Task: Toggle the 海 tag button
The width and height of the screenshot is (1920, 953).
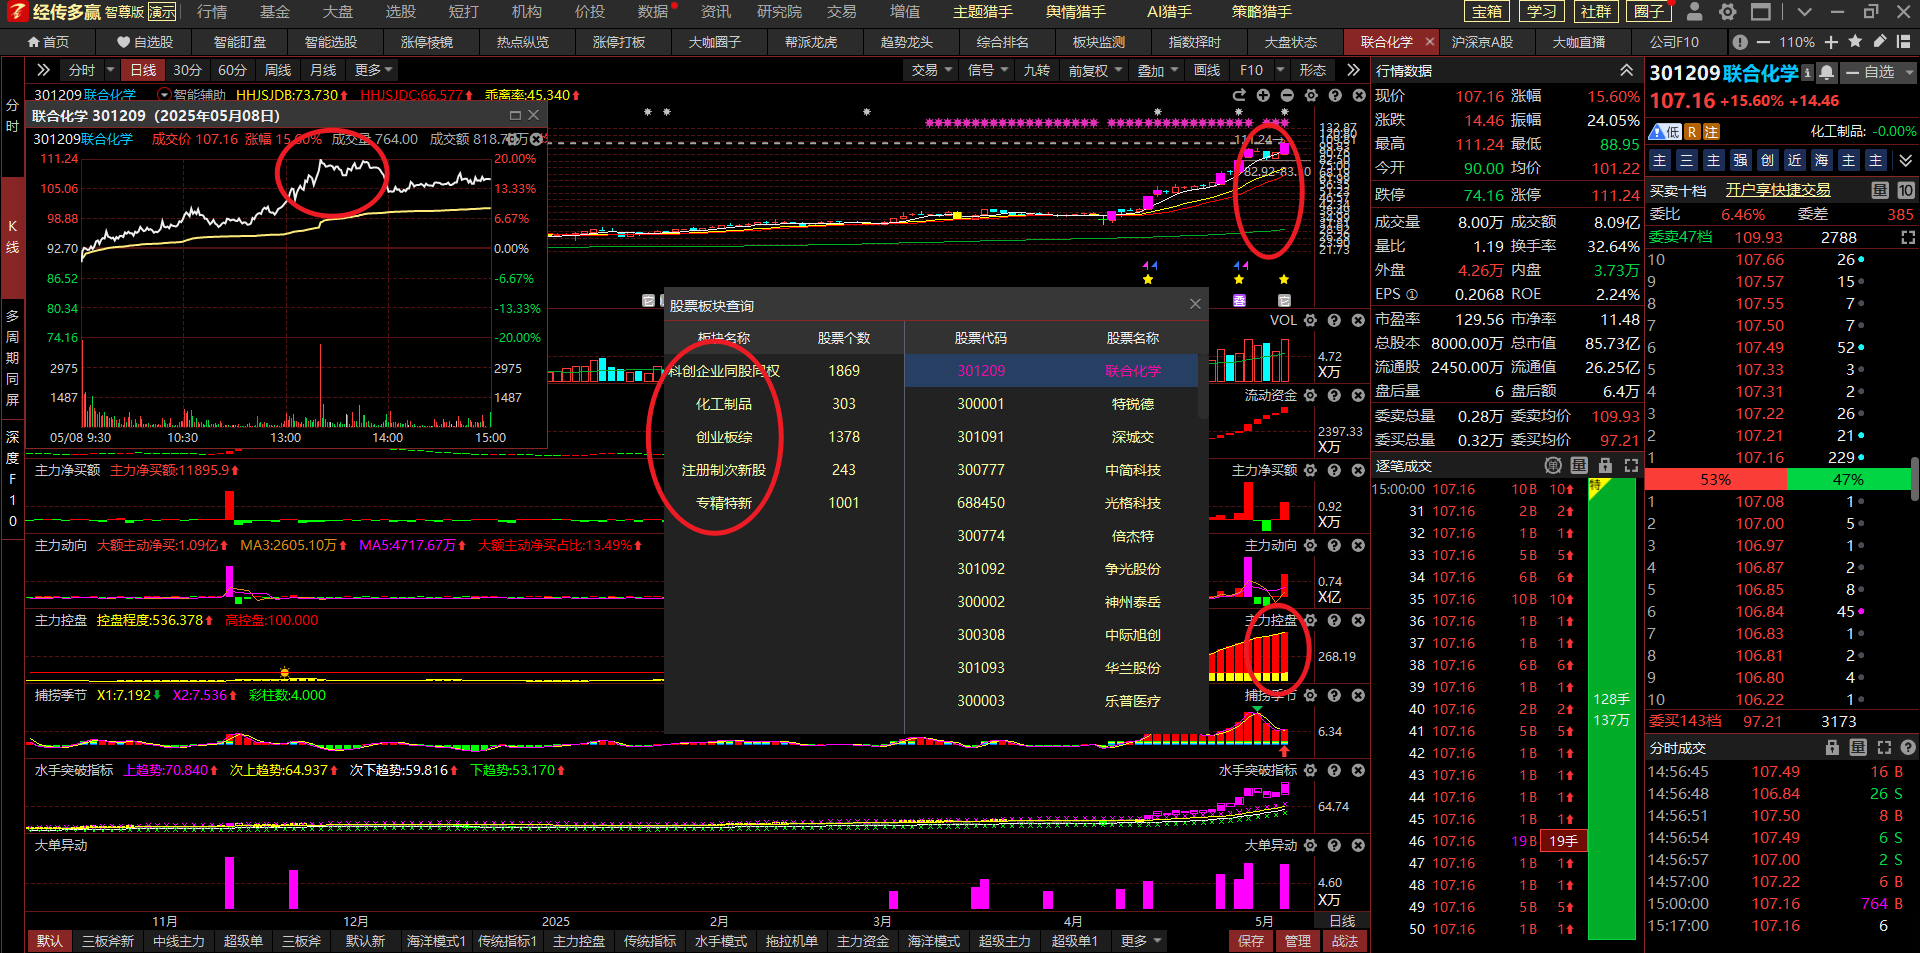Action: click(1822, 160)
